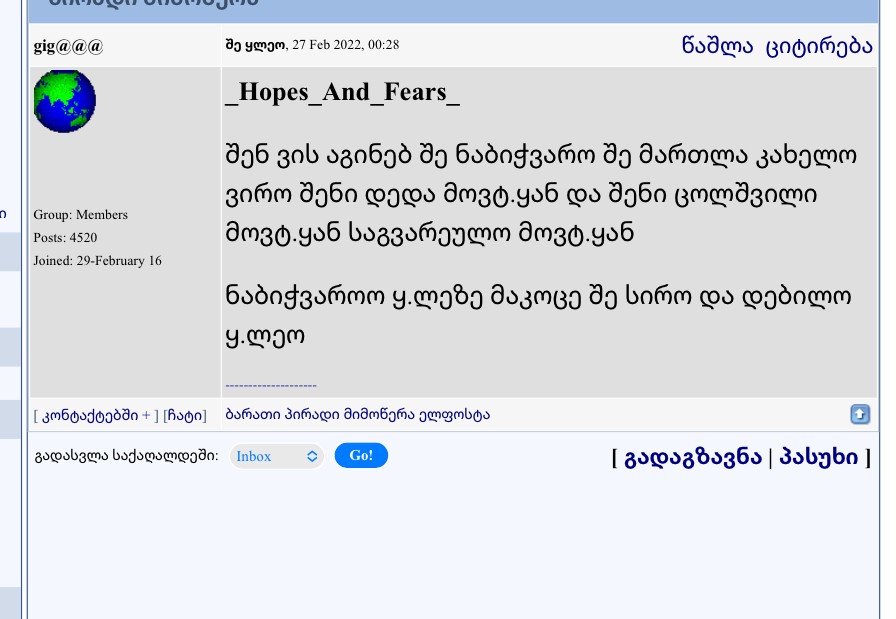Viewport: 896px width, 619px height.
Task: Add sender via კონტაქტებში + link
Action: [96, 416]
